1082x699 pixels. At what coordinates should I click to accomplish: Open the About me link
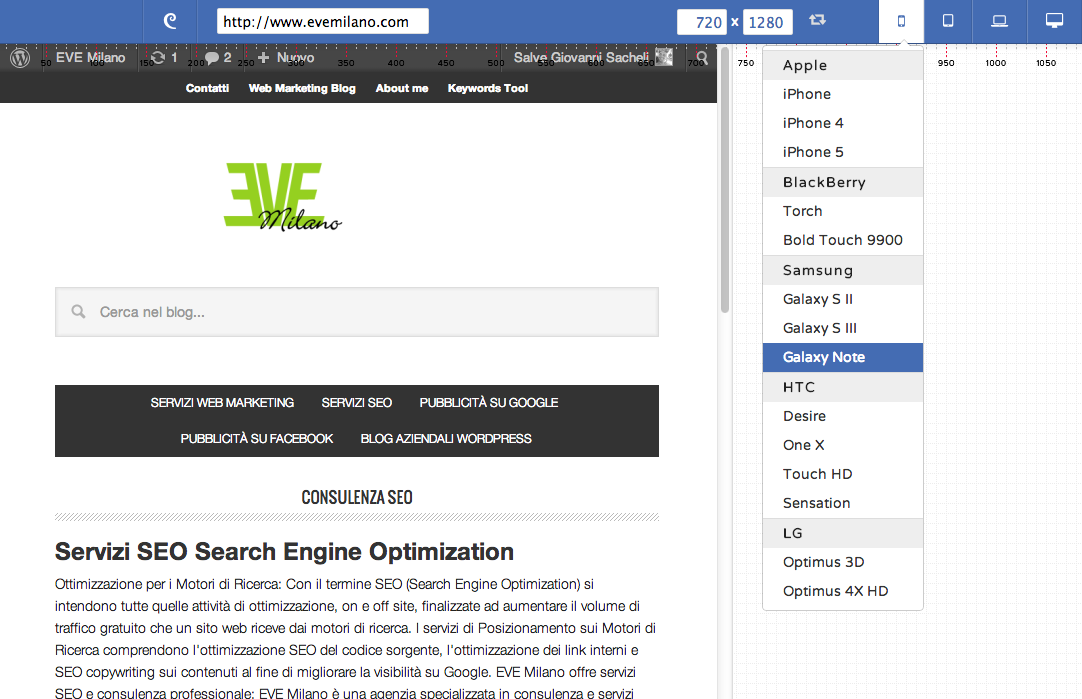coord(402,88)
